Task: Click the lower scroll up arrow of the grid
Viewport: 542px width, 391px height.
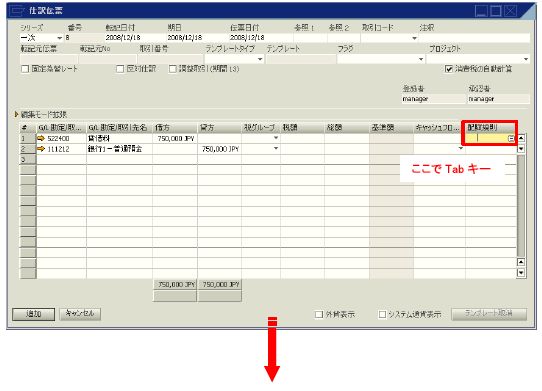Action: click(x=521, y=262)
